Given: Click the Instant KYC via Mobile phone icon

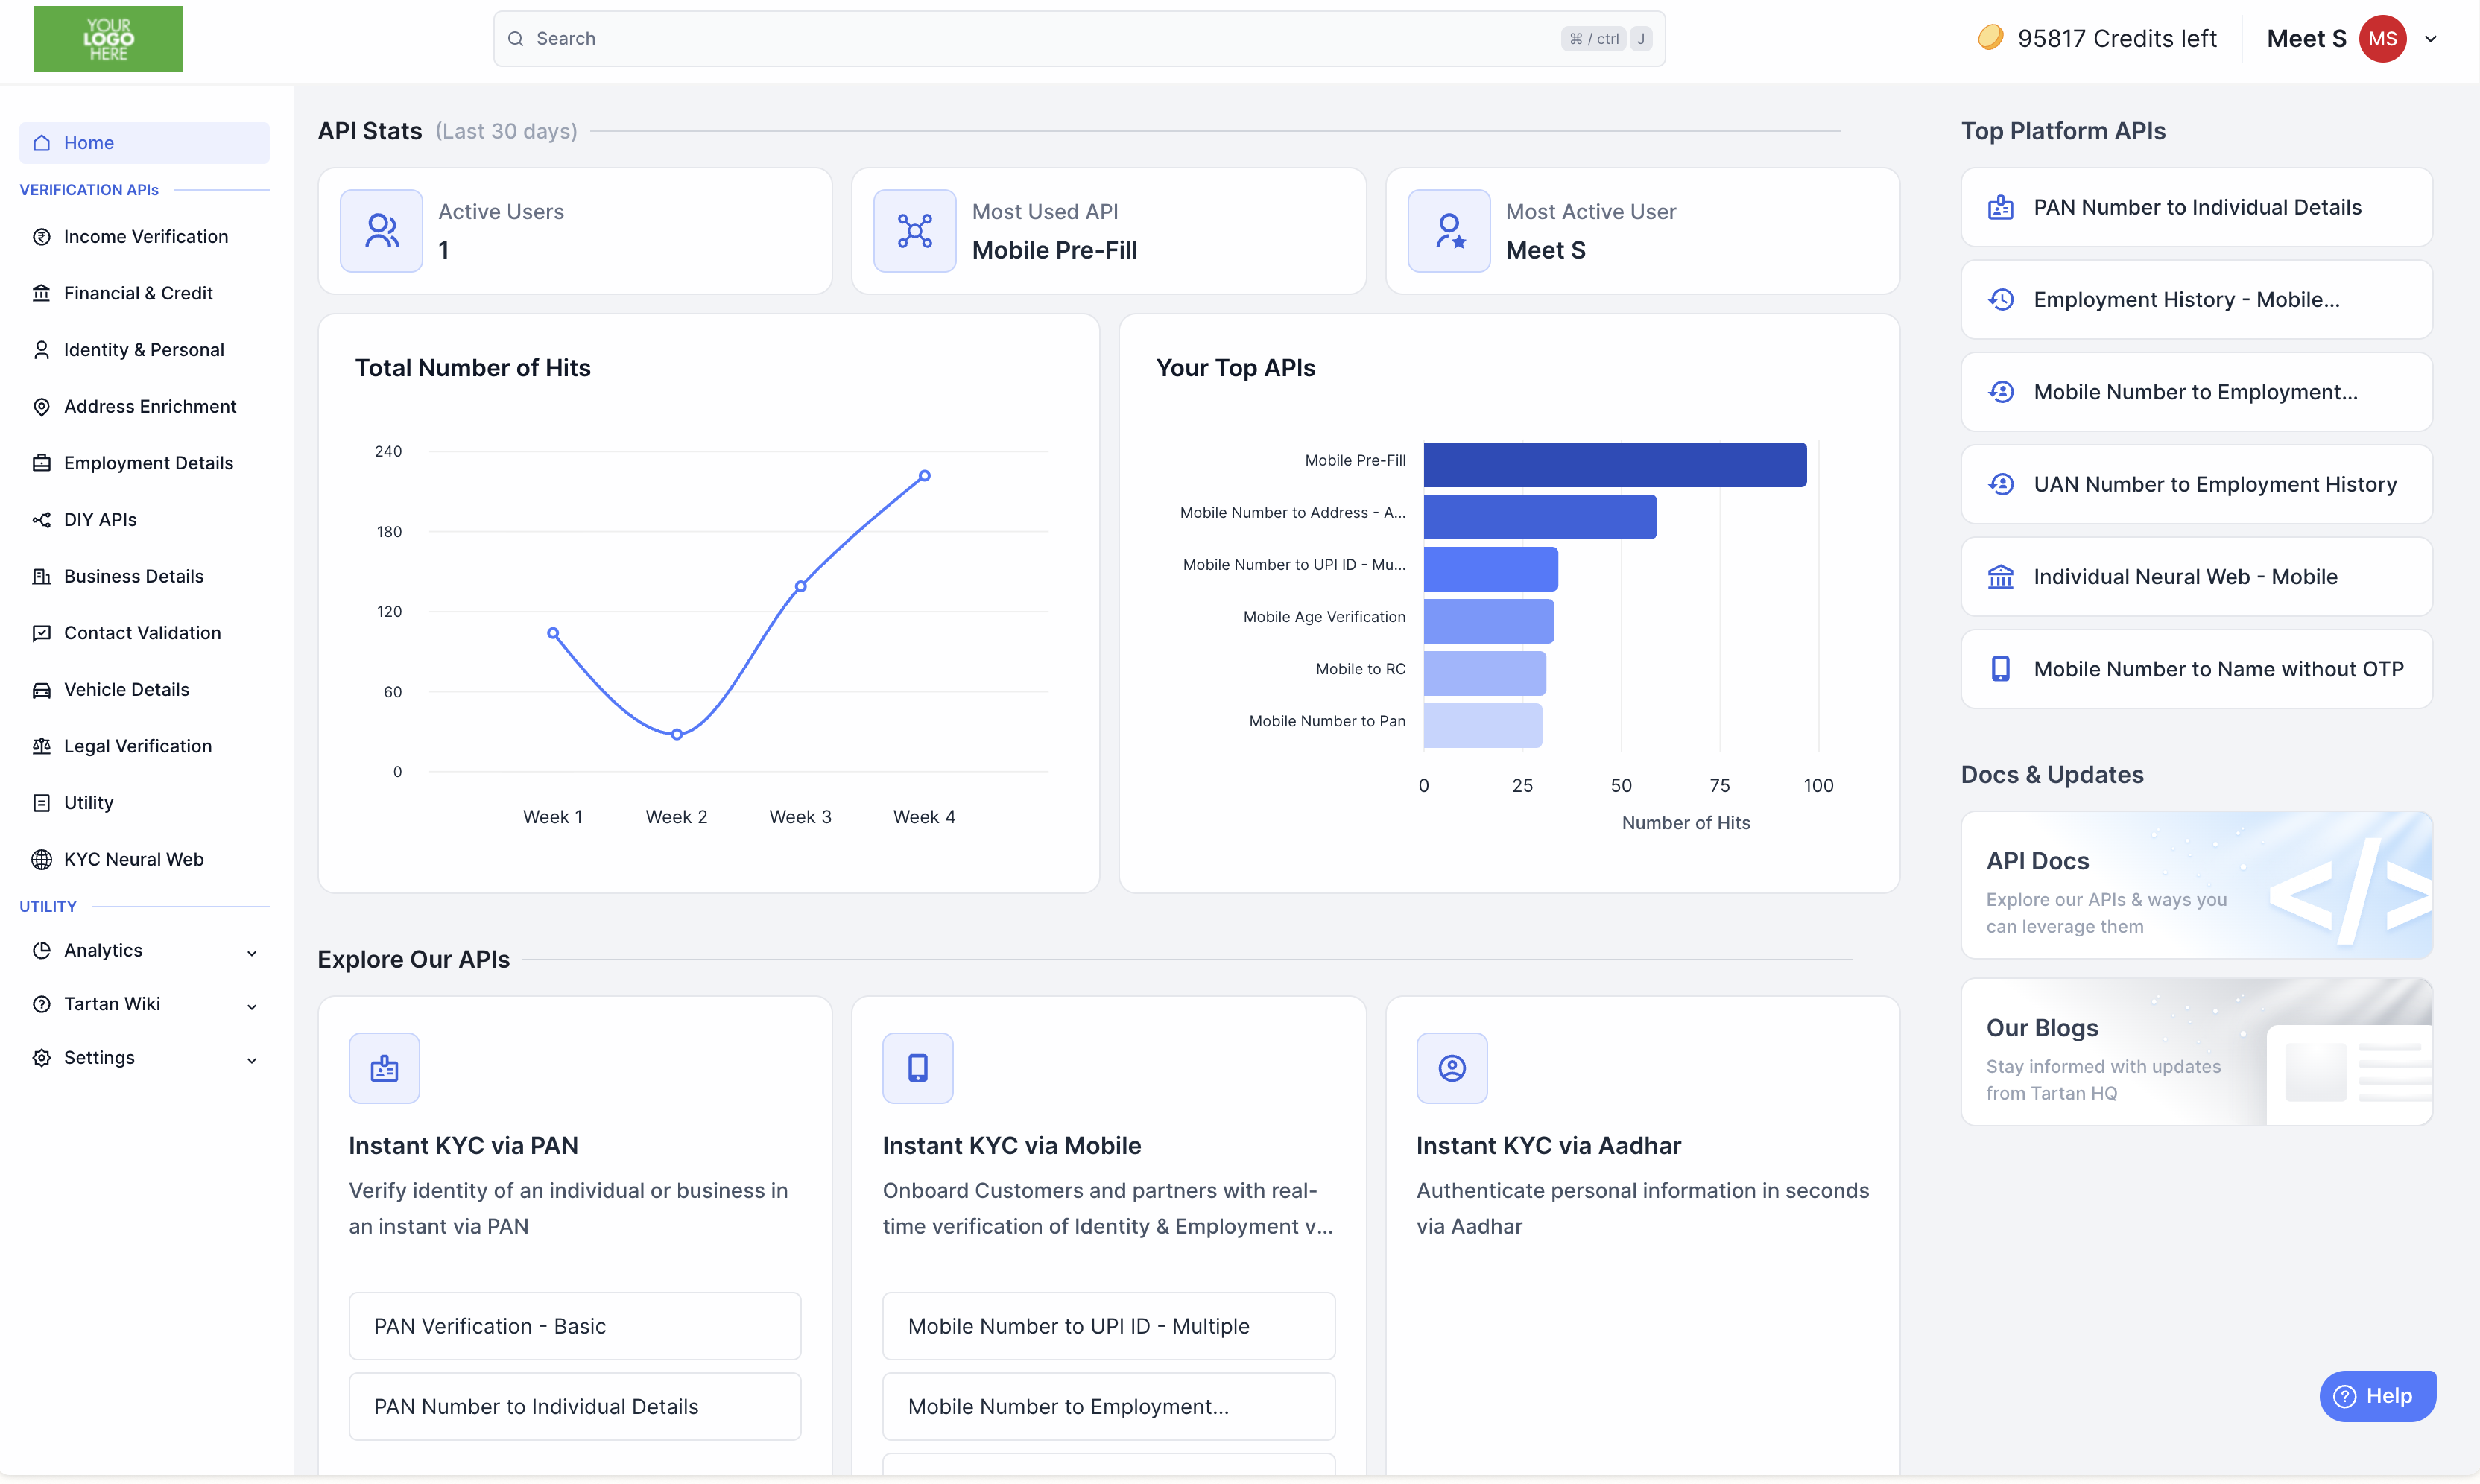Looking at the screenshot, I should coord(917,1068).
